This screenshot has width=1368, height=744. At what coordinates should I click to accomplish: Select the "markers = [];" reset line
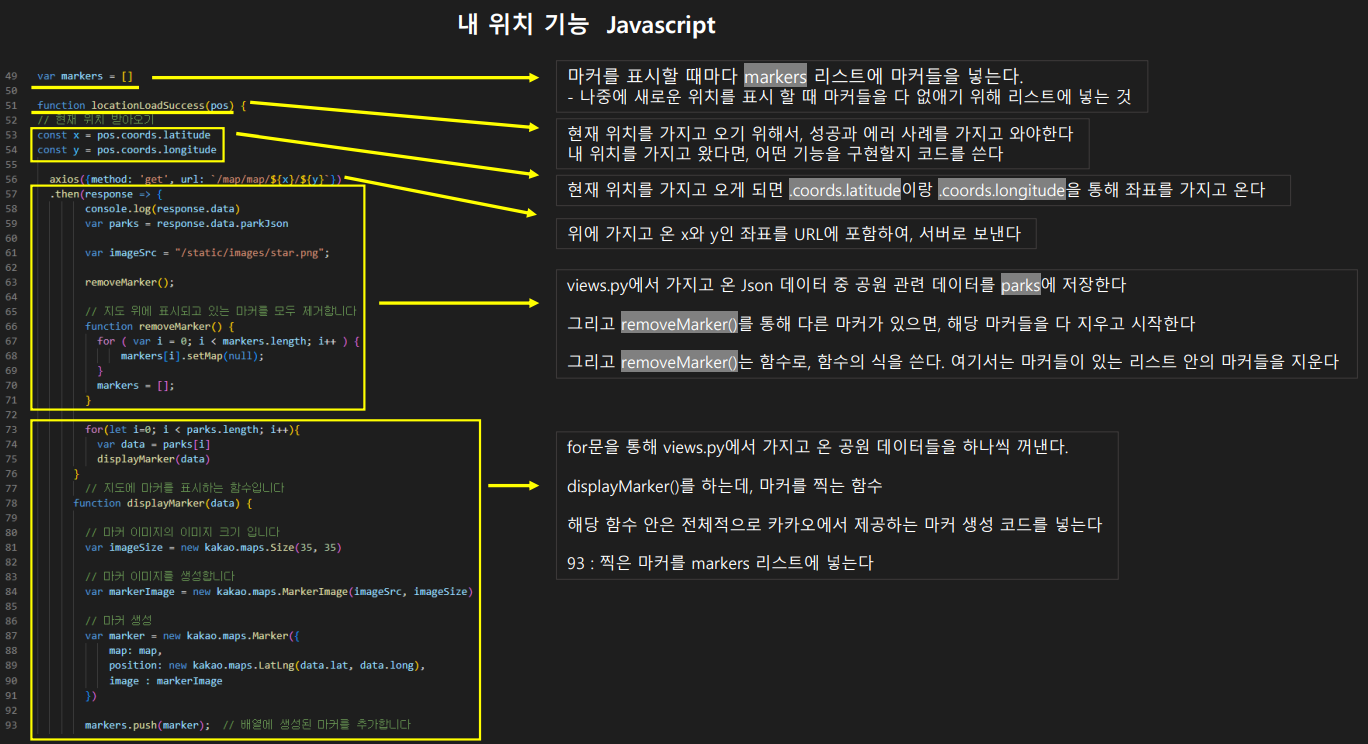pyautogui.click(x=136, y=385)
